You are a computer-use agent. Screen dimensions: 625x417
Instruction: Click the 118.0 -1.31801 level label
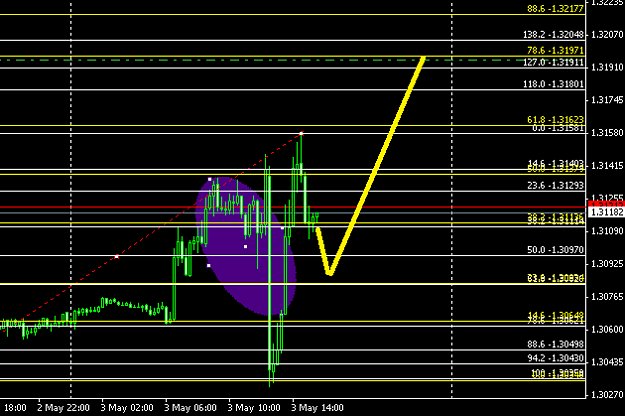point(553,84)
